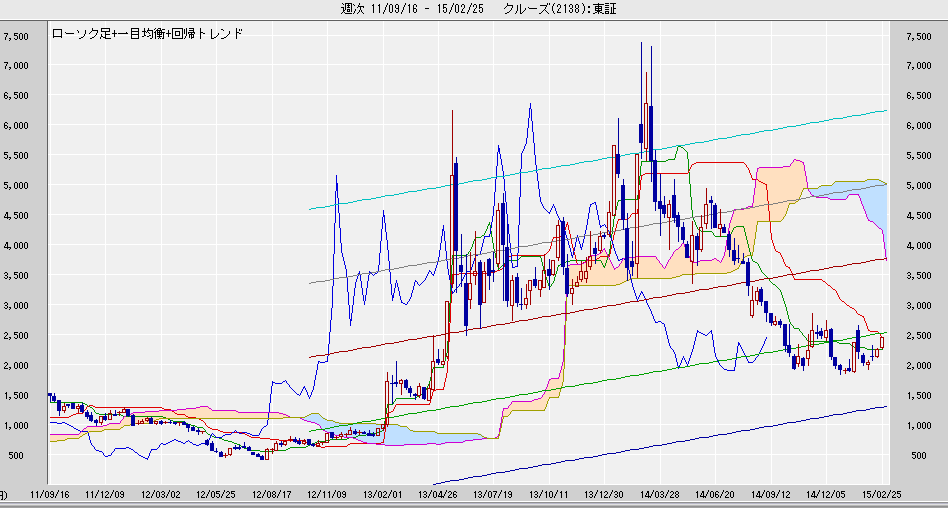
Task: Click the '12/05/25' date axis label
Action: (215, 494)
